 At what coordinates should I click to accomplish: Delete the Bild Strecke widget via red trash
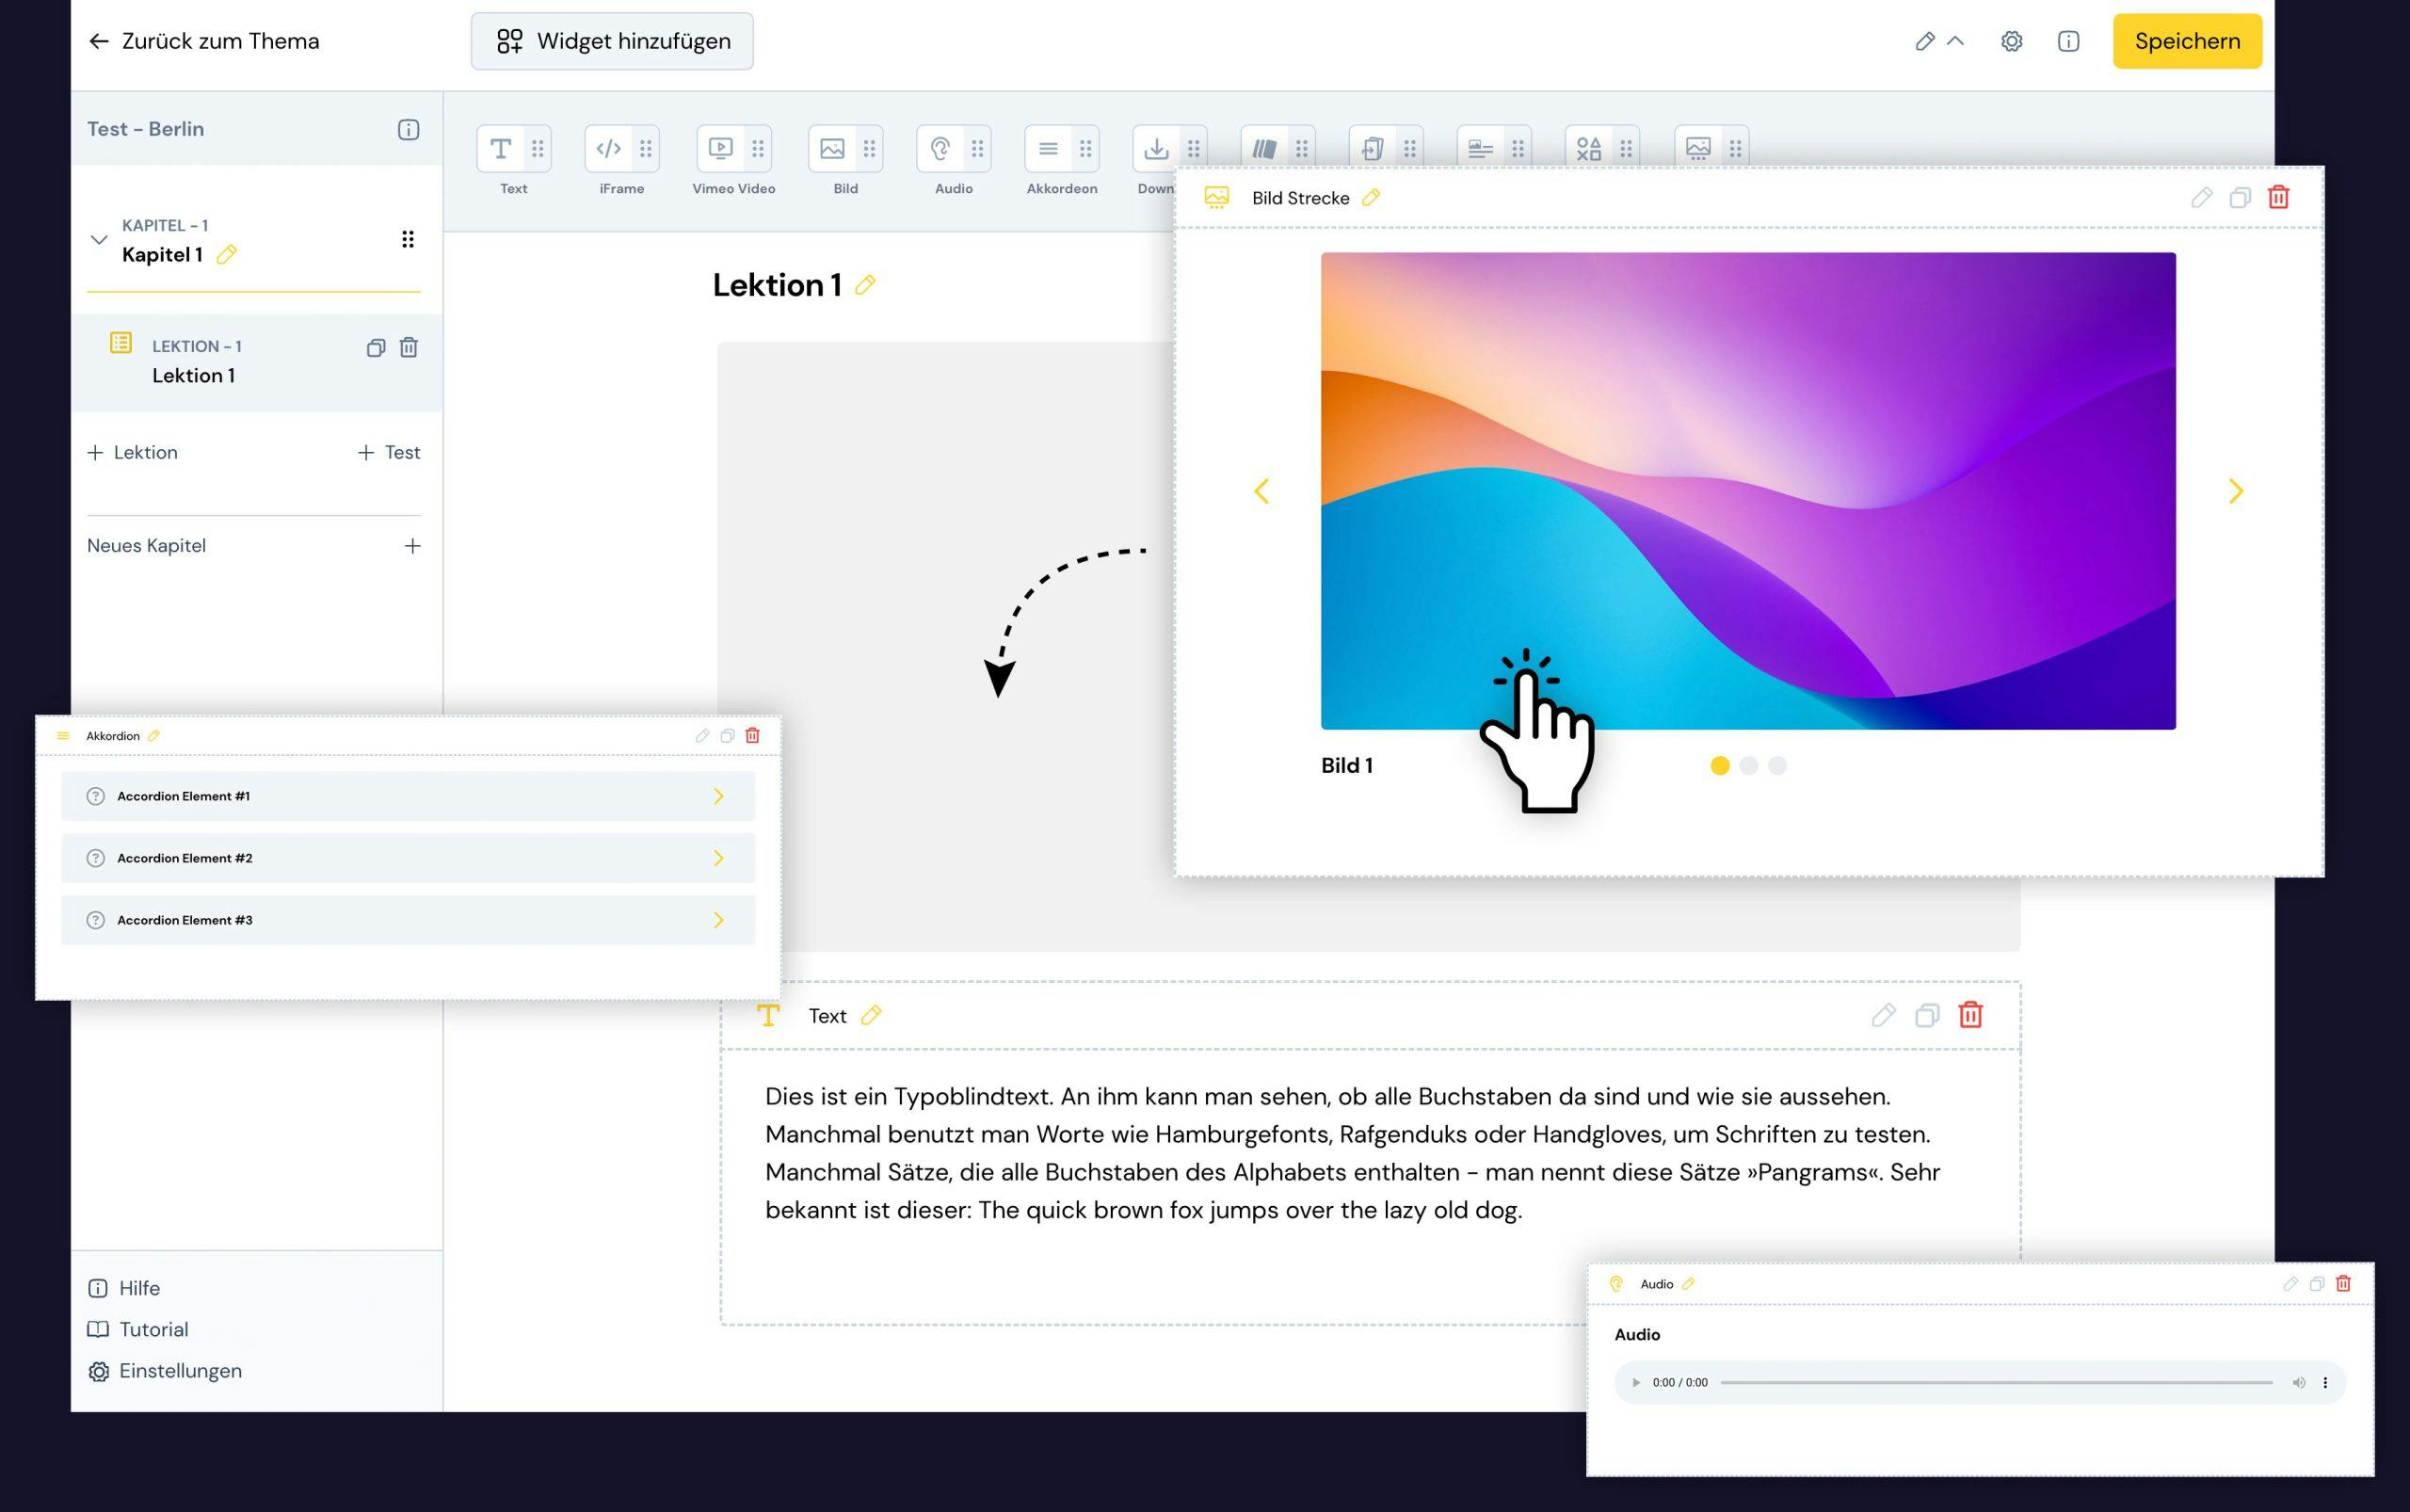(x=2278, y=197)
